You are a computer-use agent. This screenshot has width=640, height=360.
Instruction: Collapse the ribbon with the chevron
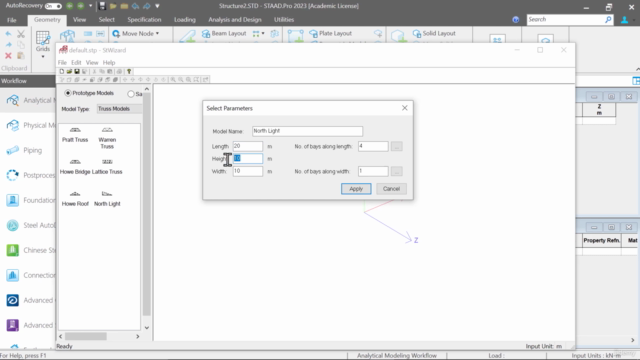[x=637, y=69]
